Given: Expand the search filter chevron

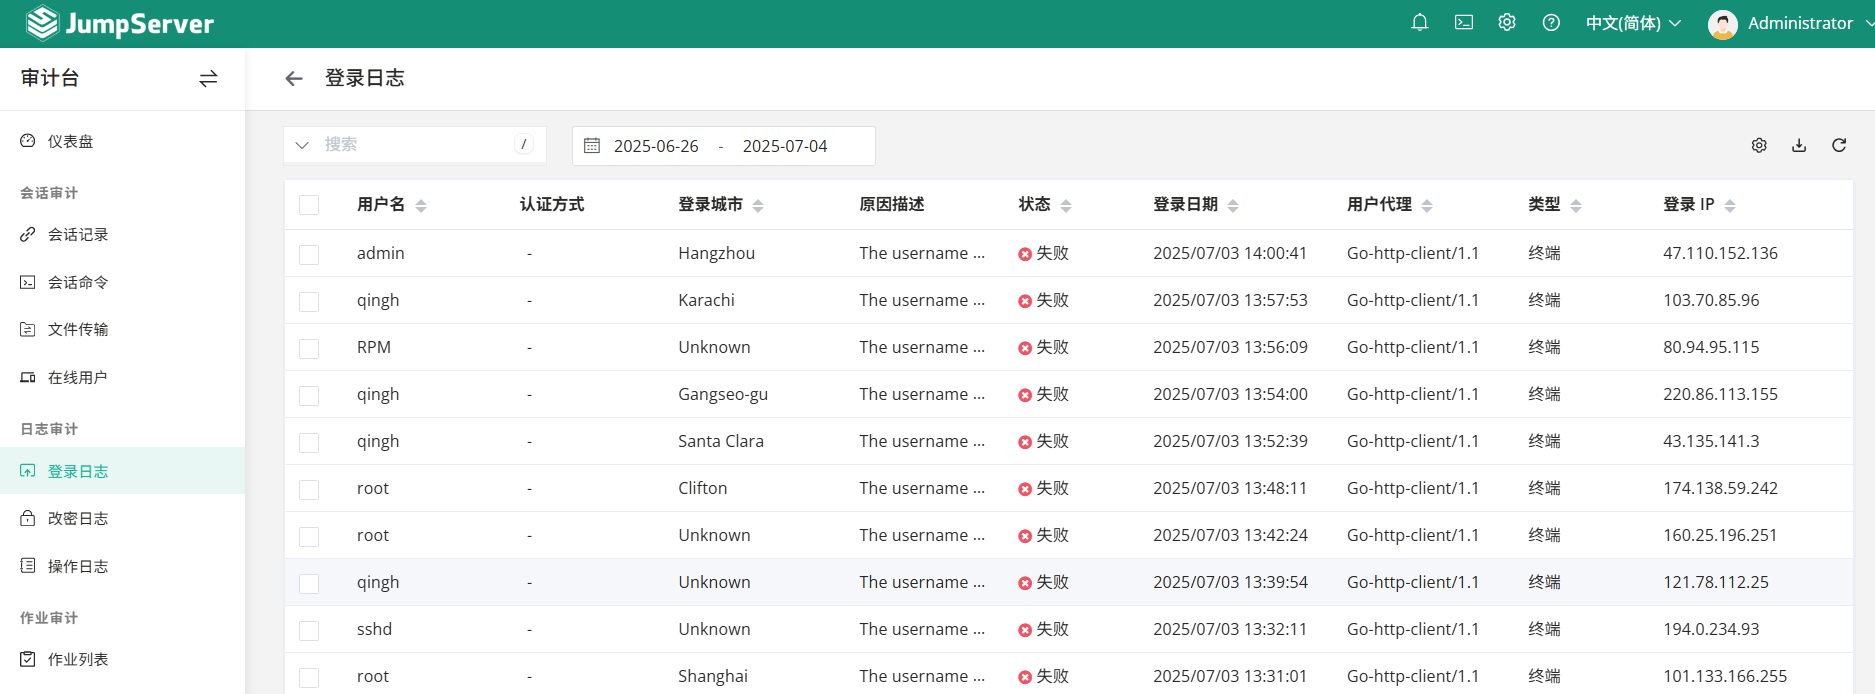Looking at the screenshot, I should coord(302,145).
